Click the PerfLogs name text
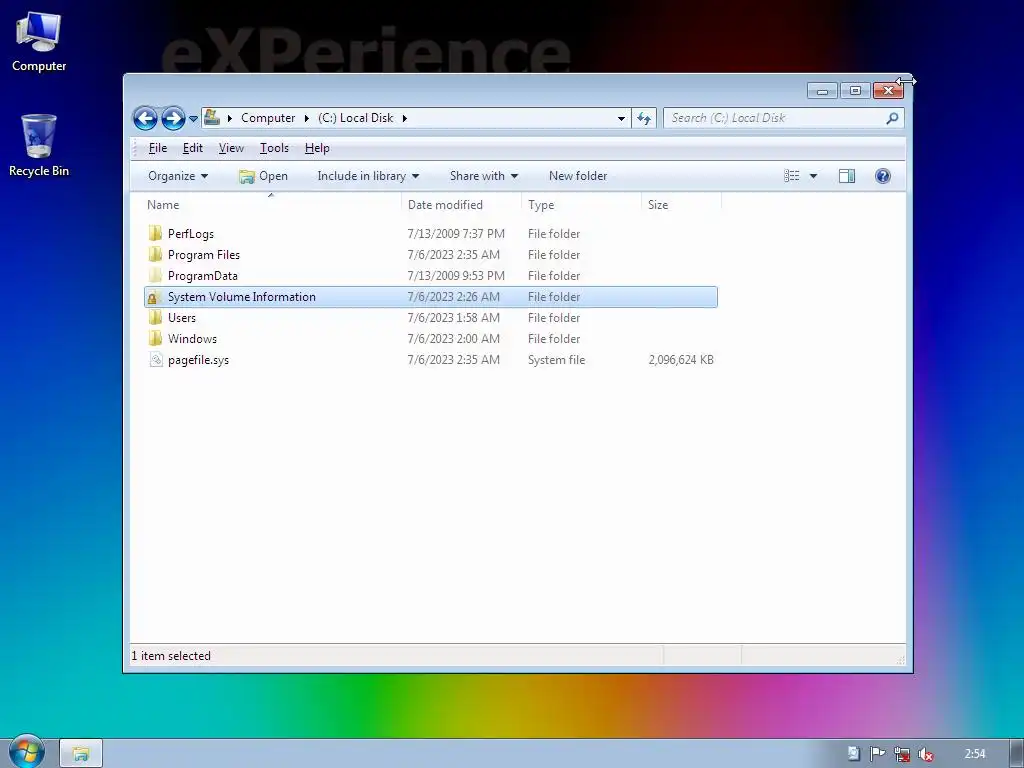The height and width of the screenshot is (768, 1024). pyautogui.click(x=191, y=234)
